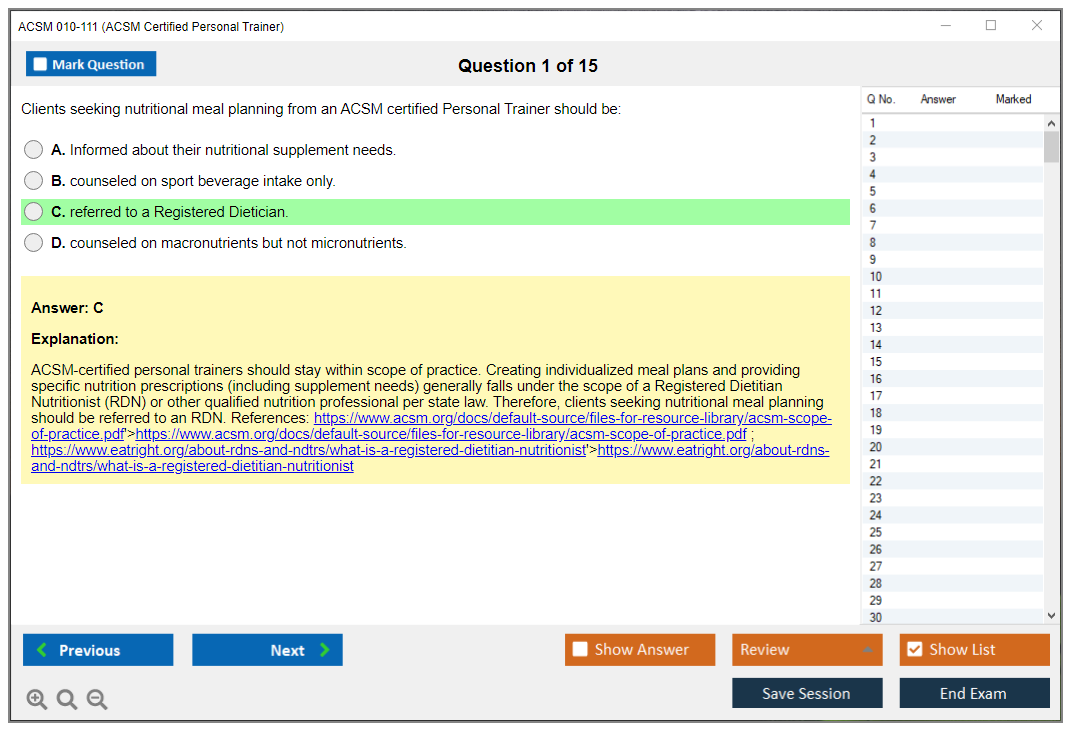1075x735 pixels.
Task: Open the Review dropdown
Action: 806,649
